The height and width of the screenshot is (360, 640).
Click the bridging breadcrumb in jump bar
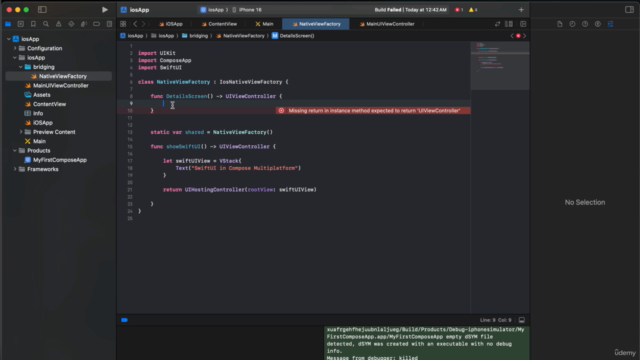tap(195, 36)
